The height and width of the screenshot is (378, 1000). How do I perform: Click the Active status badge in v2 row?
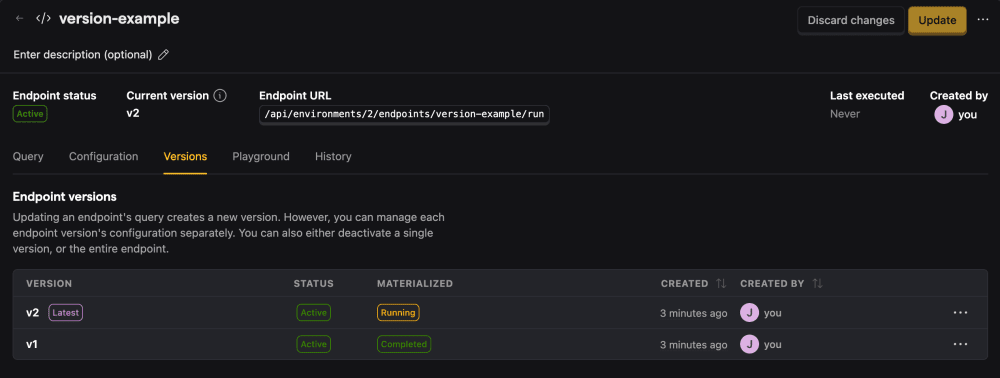314,313
